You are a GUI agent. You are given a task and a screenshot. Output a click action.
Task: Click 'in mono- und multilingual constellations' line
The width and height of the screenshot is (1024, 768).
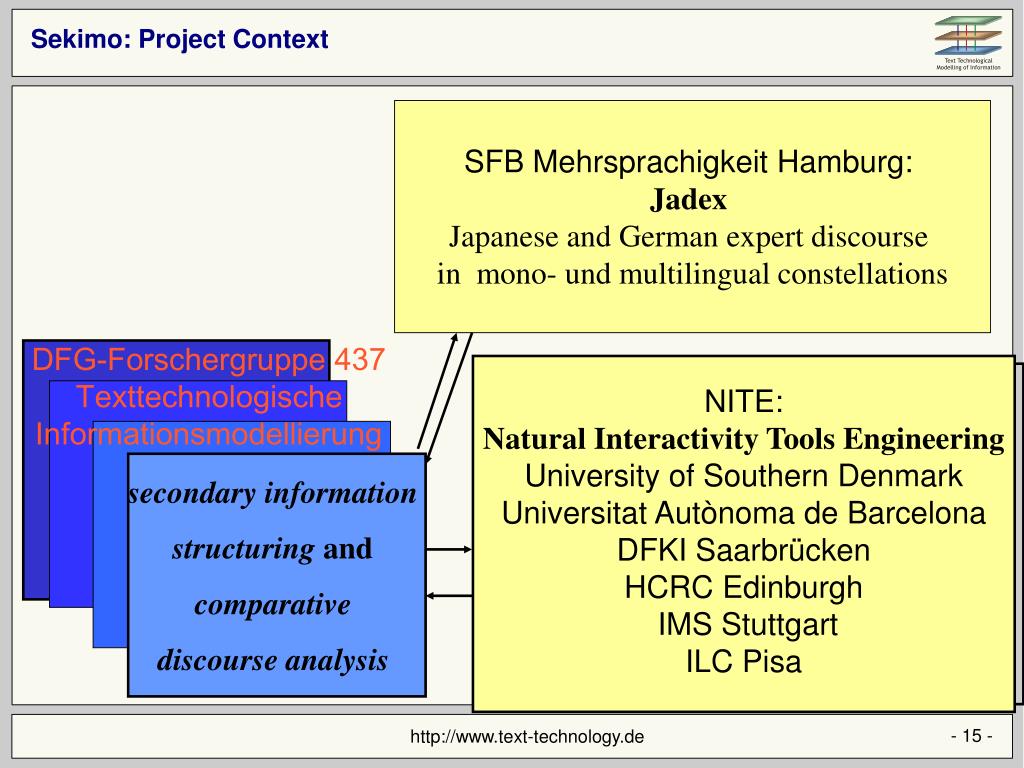click(692, 274)
